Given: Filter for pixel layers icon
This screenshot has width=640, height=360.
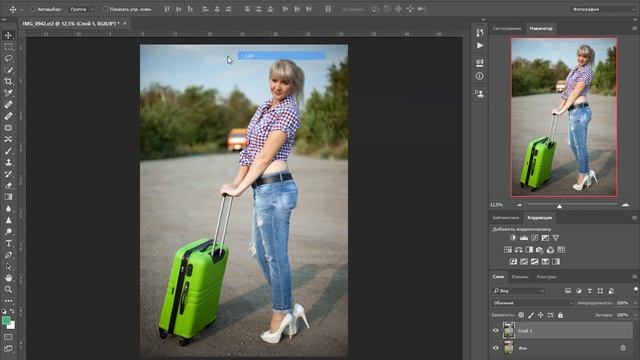Looking at the screenshot, I should tap(568, 291).
